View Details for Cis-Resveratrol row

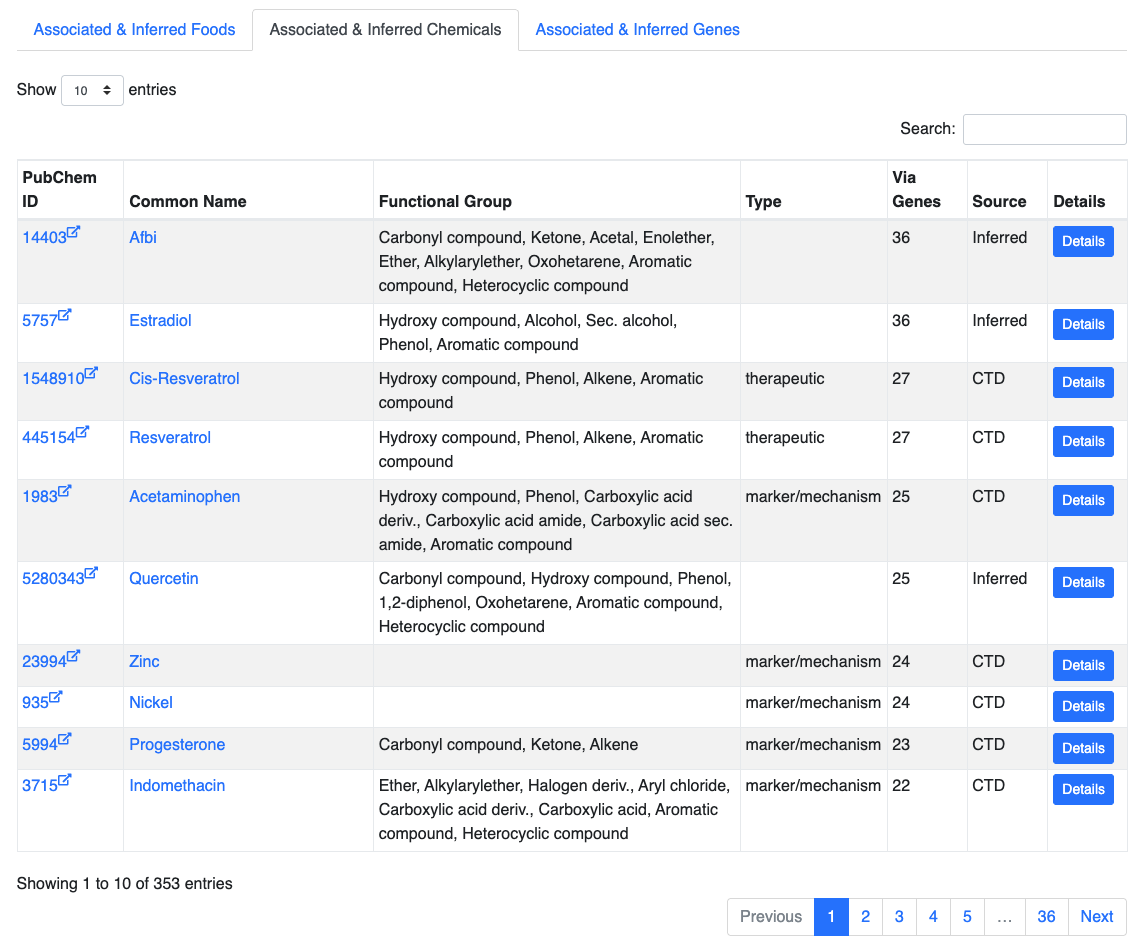click(1083, 382)
